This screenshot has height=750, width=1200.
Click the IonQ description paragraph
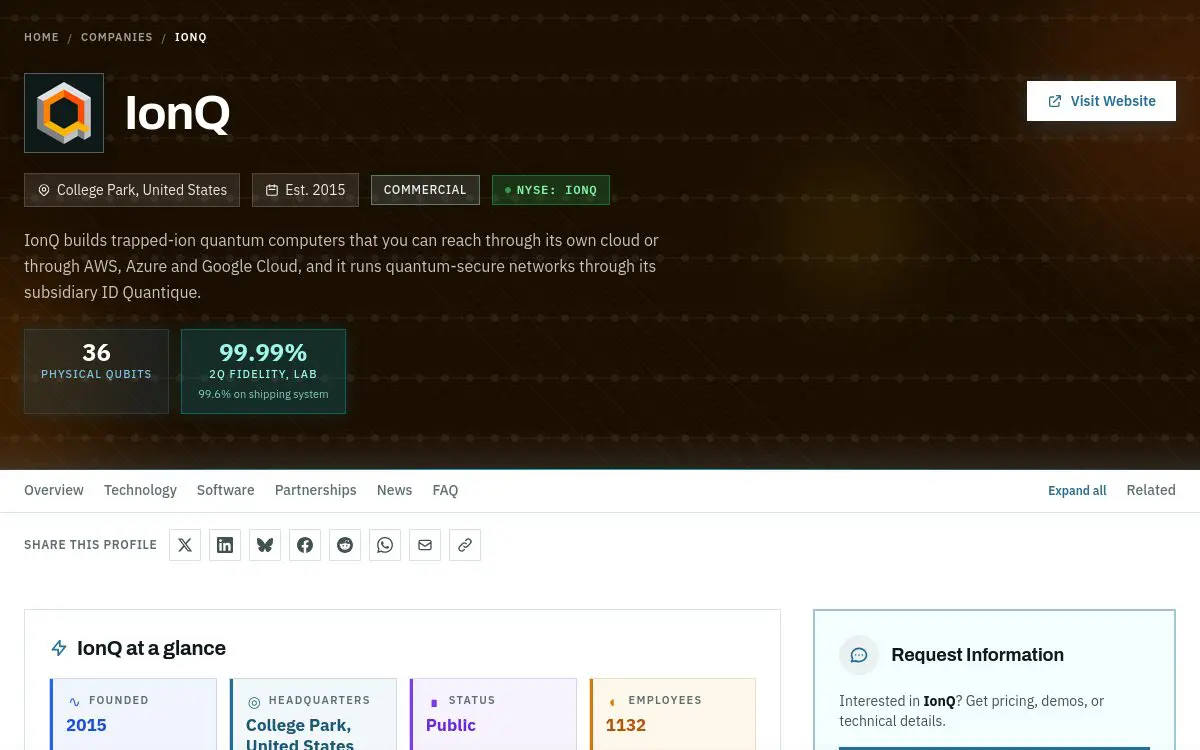(341, 266)
